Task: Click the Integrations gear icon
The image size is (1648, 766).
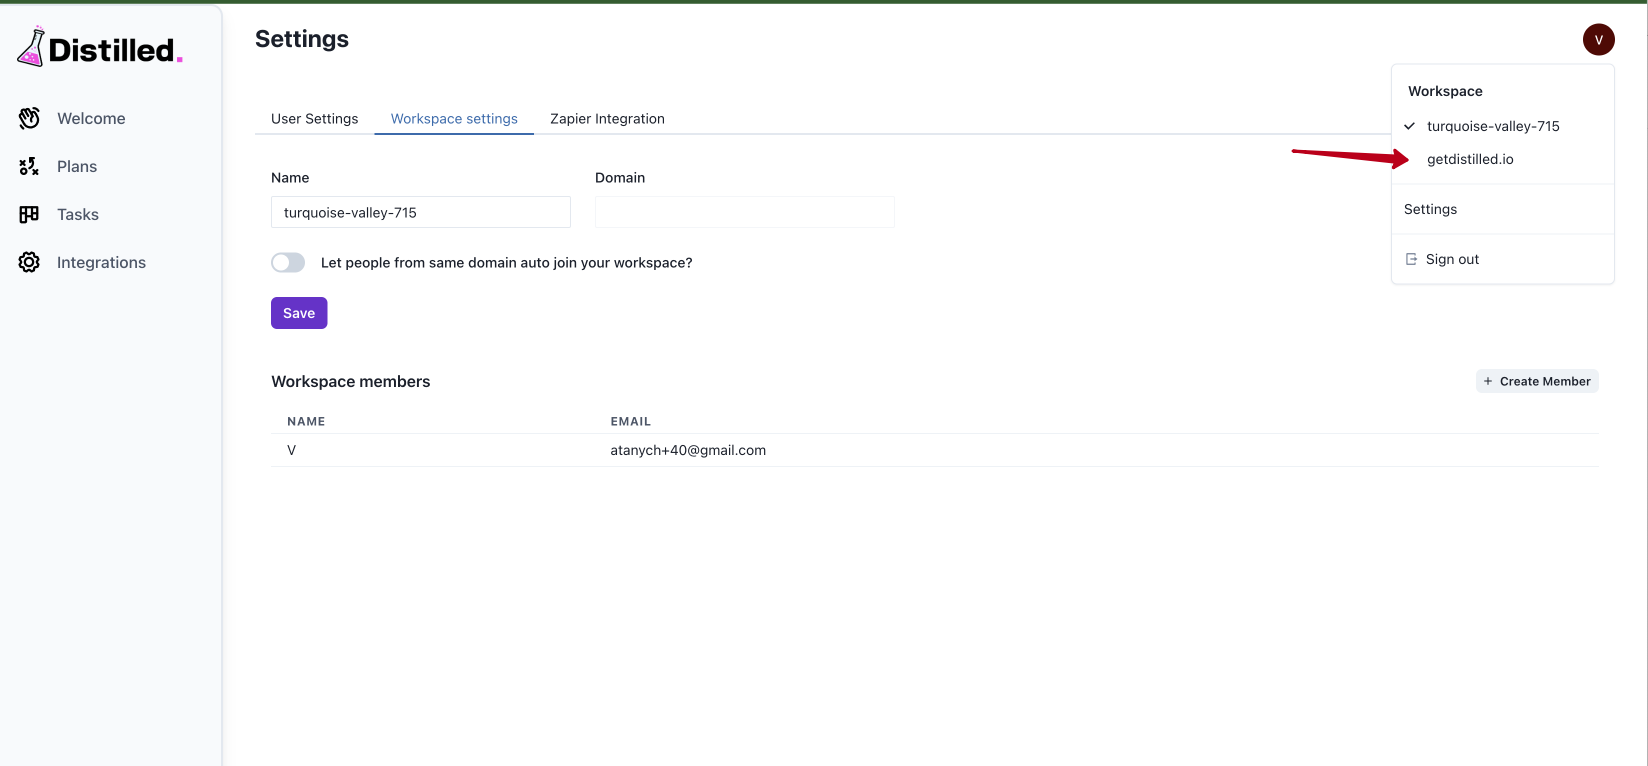Action: [29, 262]
